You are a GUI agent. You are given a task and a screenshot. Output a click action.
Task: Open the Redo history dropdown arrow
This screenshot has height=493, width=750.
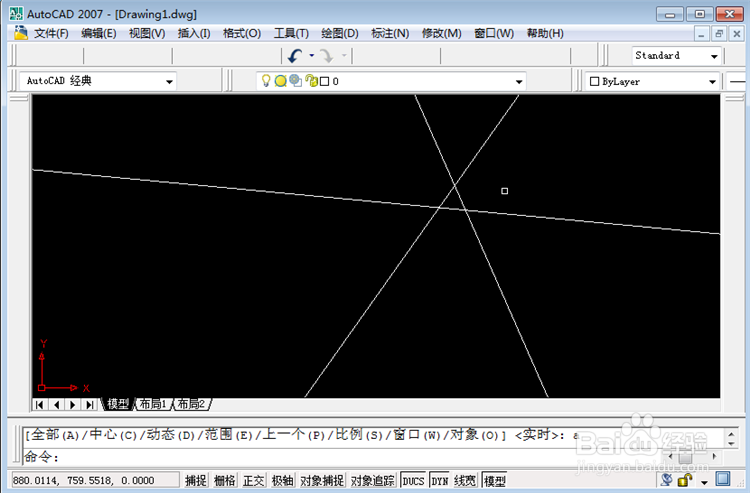click(344, 55)
